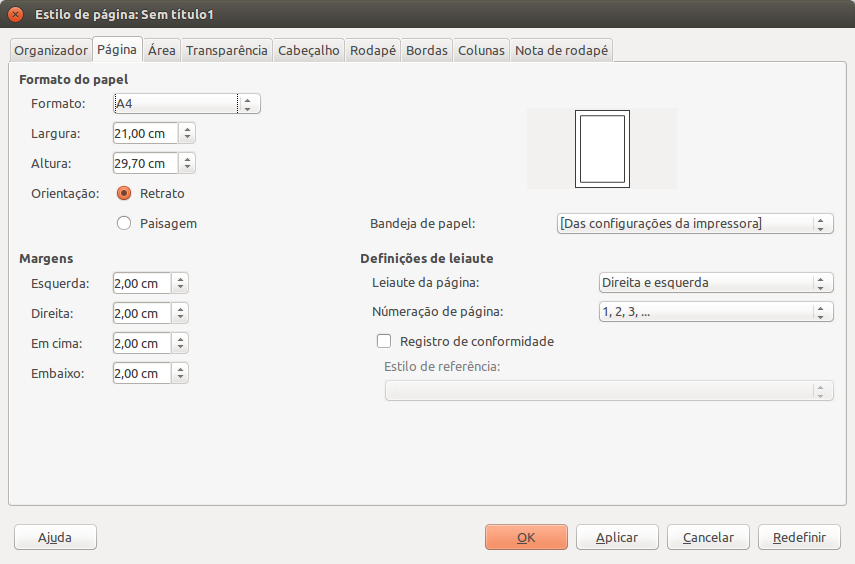Select the Colunas tab
This screenshot has width=855, height=564.
pyautogui.click(x=481, y=50)
